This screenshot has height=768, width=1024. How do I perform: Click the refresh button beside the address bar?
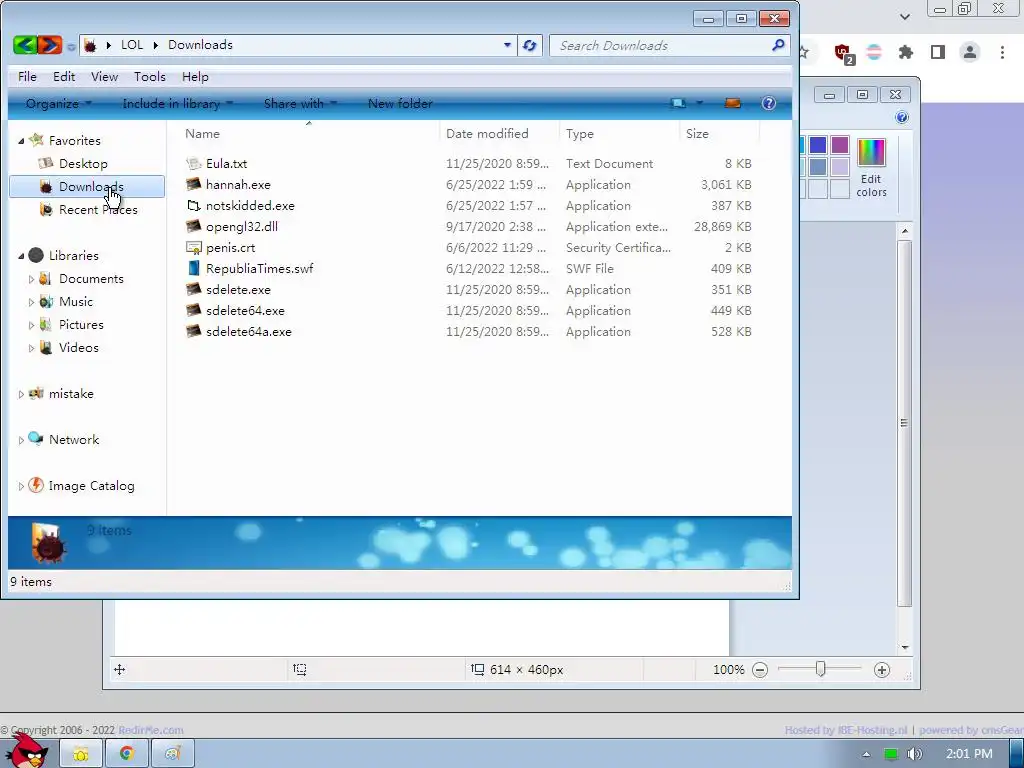pyautogui.click(x=530, y=45)
